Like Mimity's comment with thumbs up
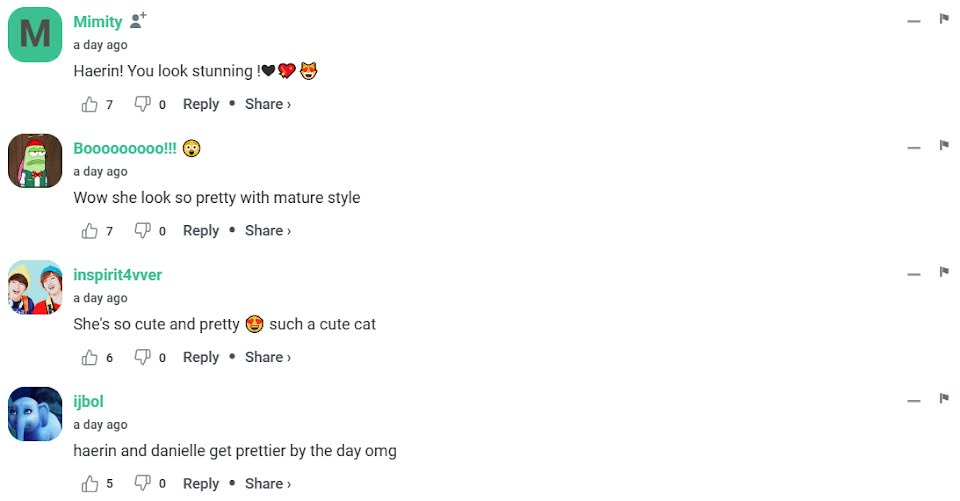 90,104
